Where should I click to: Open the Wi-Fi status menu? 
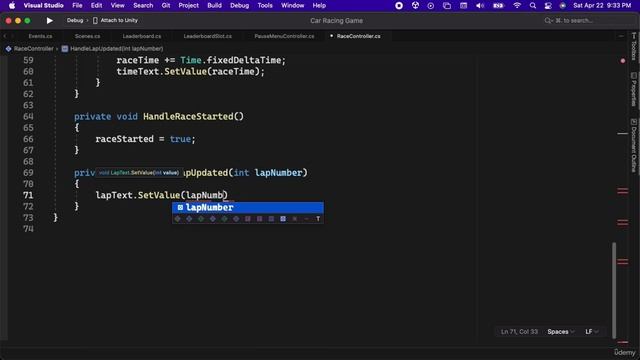pyautogui.click(x=517, y=6)
